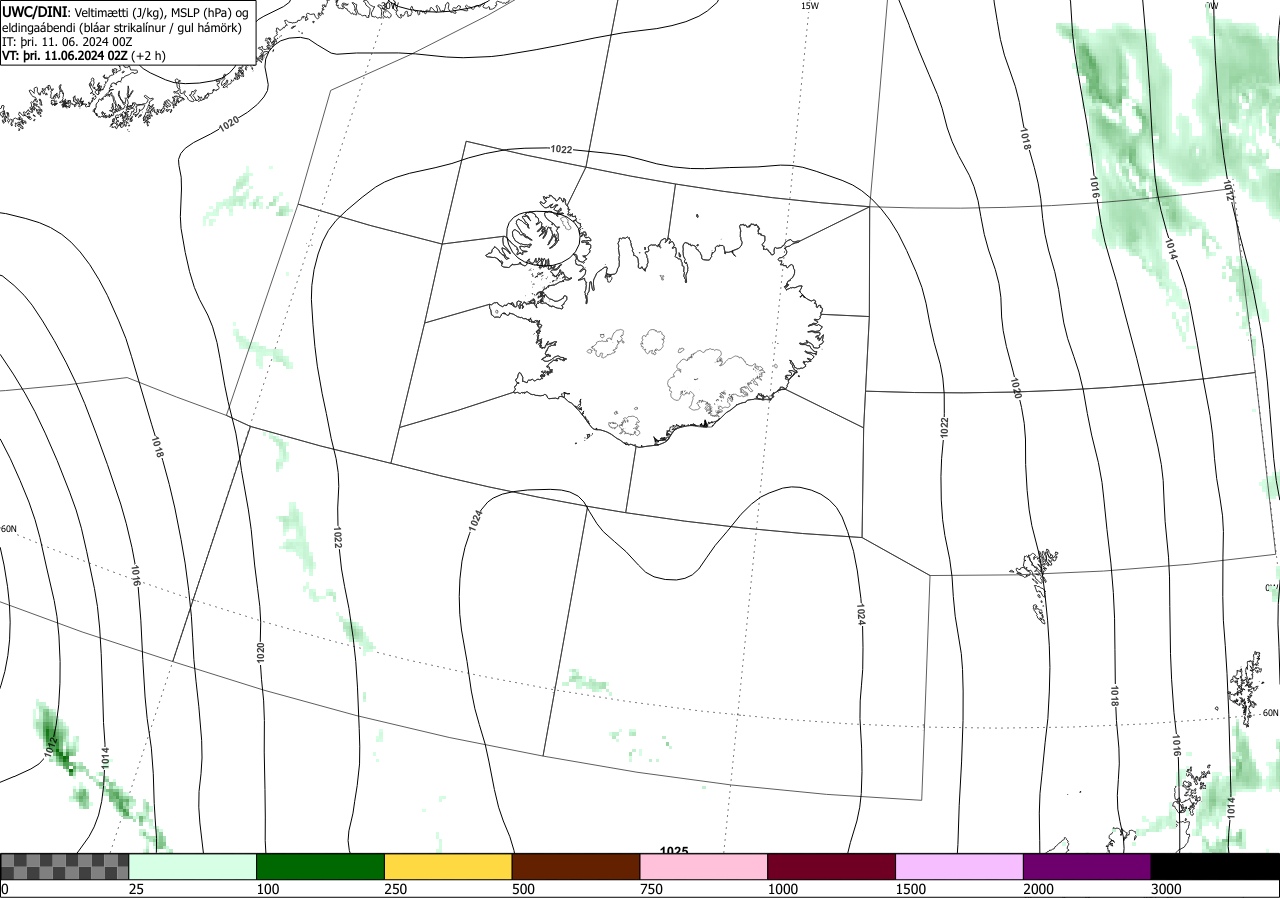Click the '25' legend scale value
Image resolution: width=1280 pixels, height=898 pixels.
tap(137, 889)
